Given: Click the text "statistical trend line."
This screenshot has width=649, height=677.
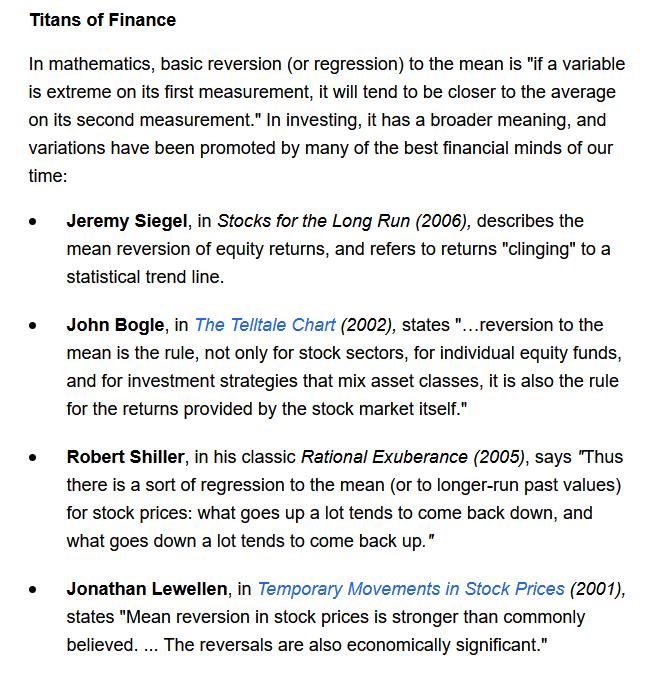Looking at the screenshot, I should pyautogui.click(x=146, y=277).
